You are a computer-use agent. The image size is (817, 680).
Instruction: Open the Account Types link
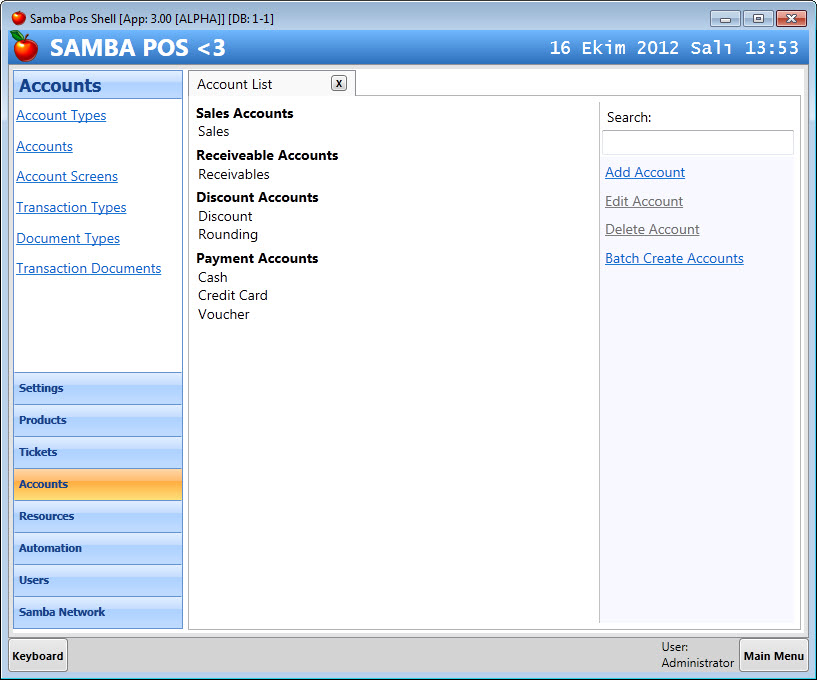61,115
